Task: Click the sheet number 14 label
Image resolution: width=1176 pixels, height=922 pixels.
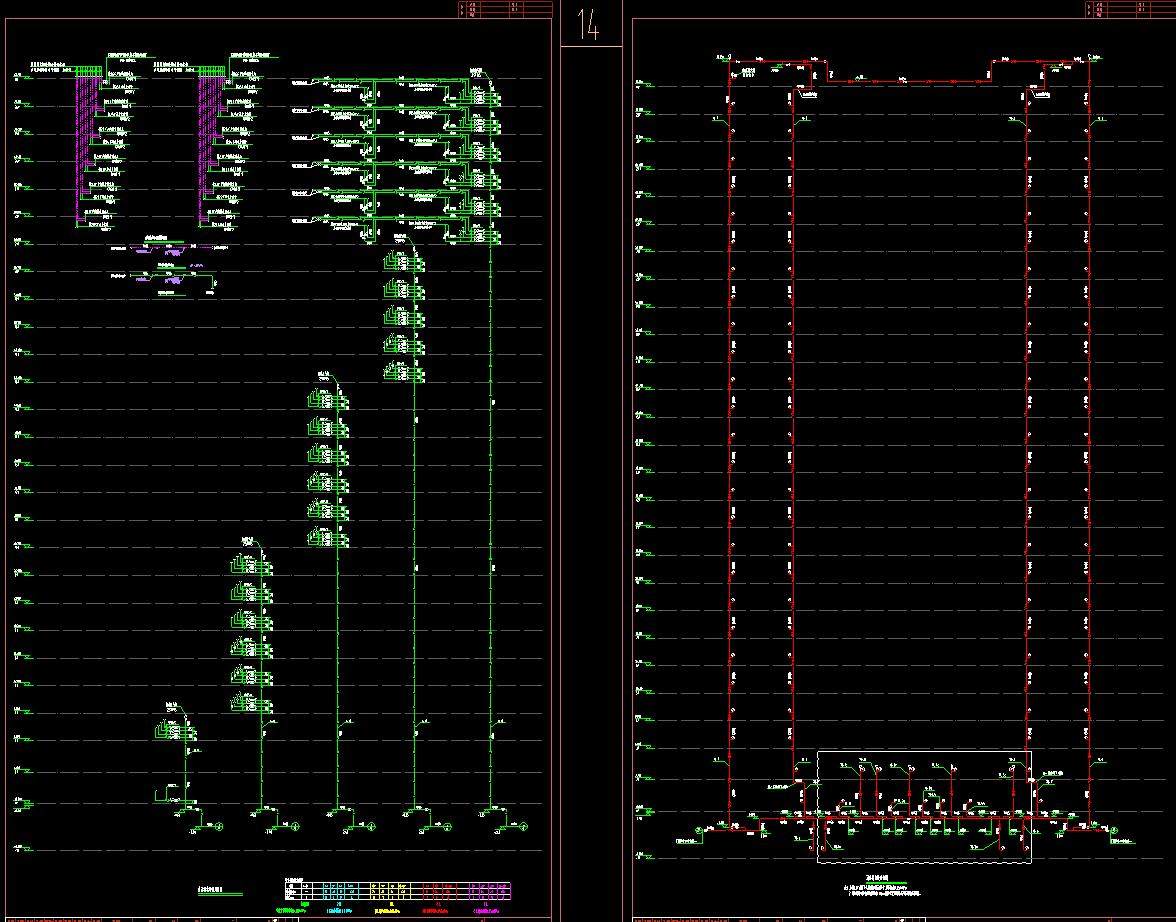Action: (588, 26)
